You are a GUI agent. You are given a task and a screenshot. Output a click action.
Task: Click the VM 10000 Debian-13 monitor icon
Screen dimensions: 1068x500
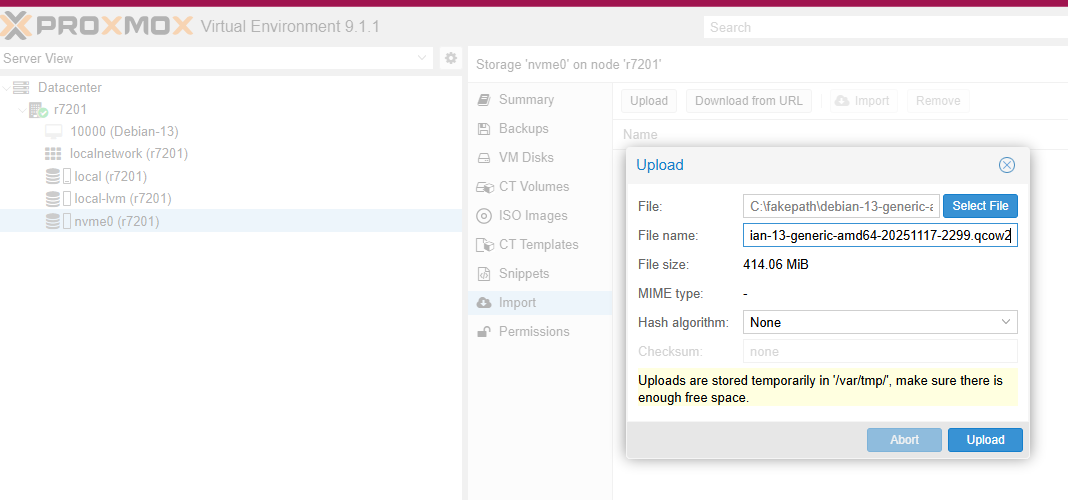click(x=54, y=132)
